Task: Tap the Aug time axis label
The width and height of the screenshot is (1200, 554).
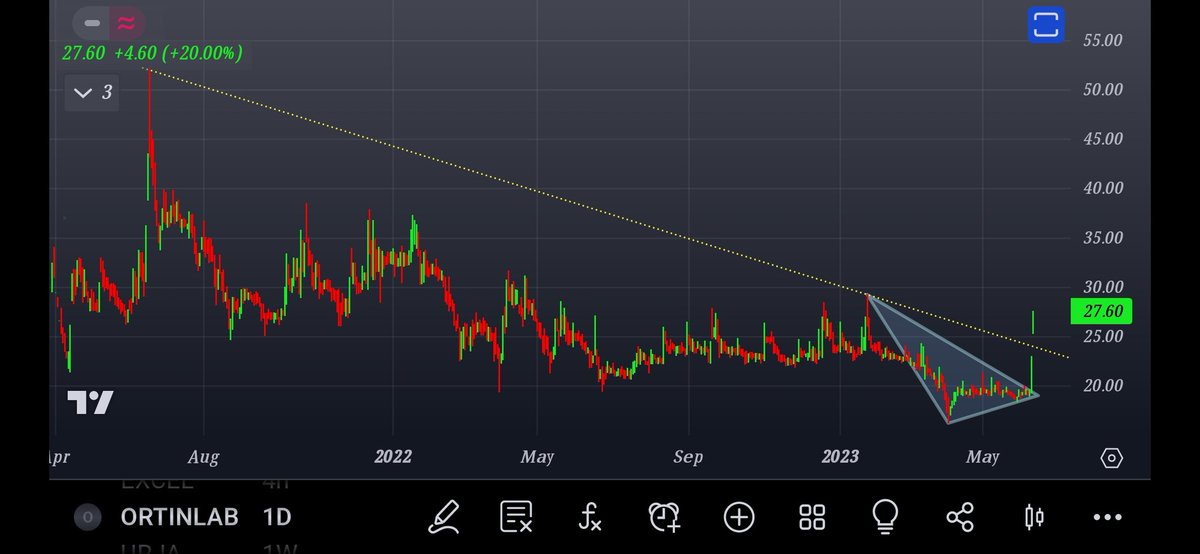Action: [x=203, y=457]
